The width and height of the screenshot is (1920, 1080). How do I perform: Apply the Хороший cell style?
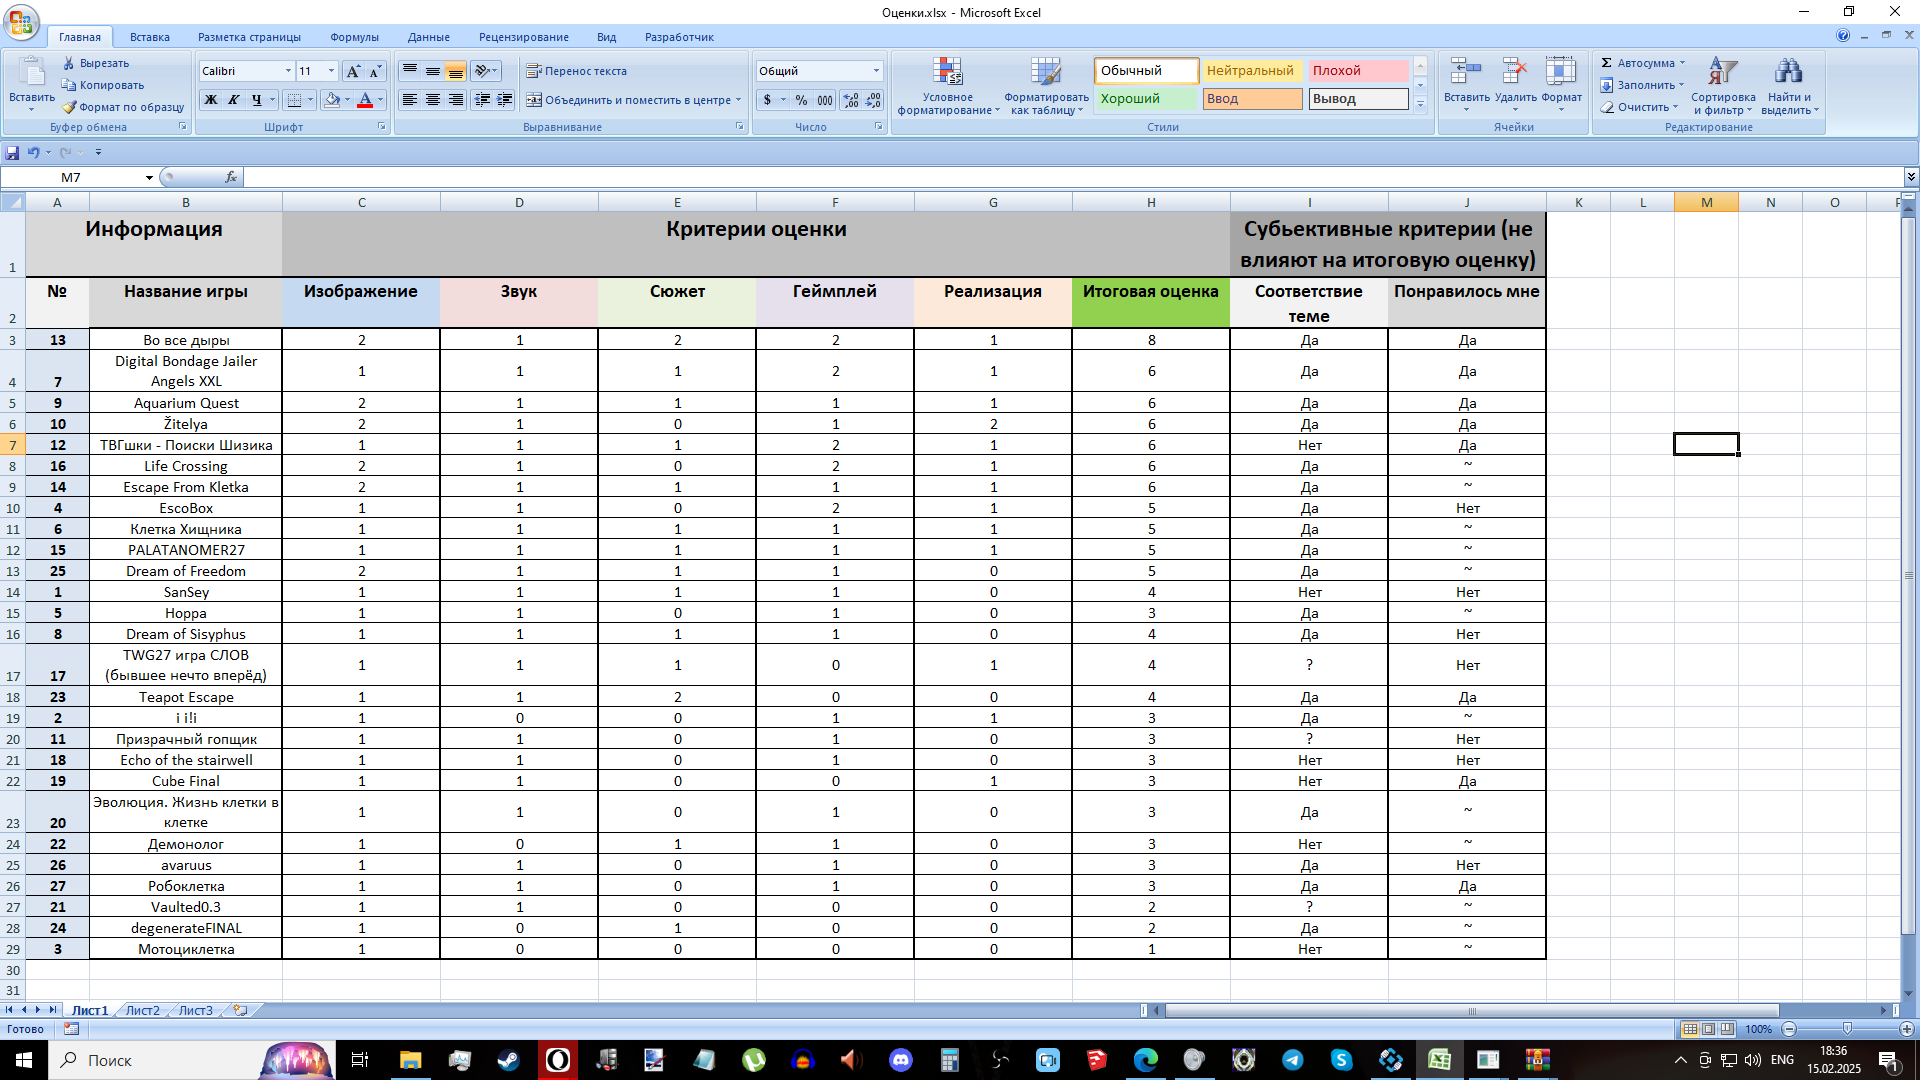point(1146,99)
